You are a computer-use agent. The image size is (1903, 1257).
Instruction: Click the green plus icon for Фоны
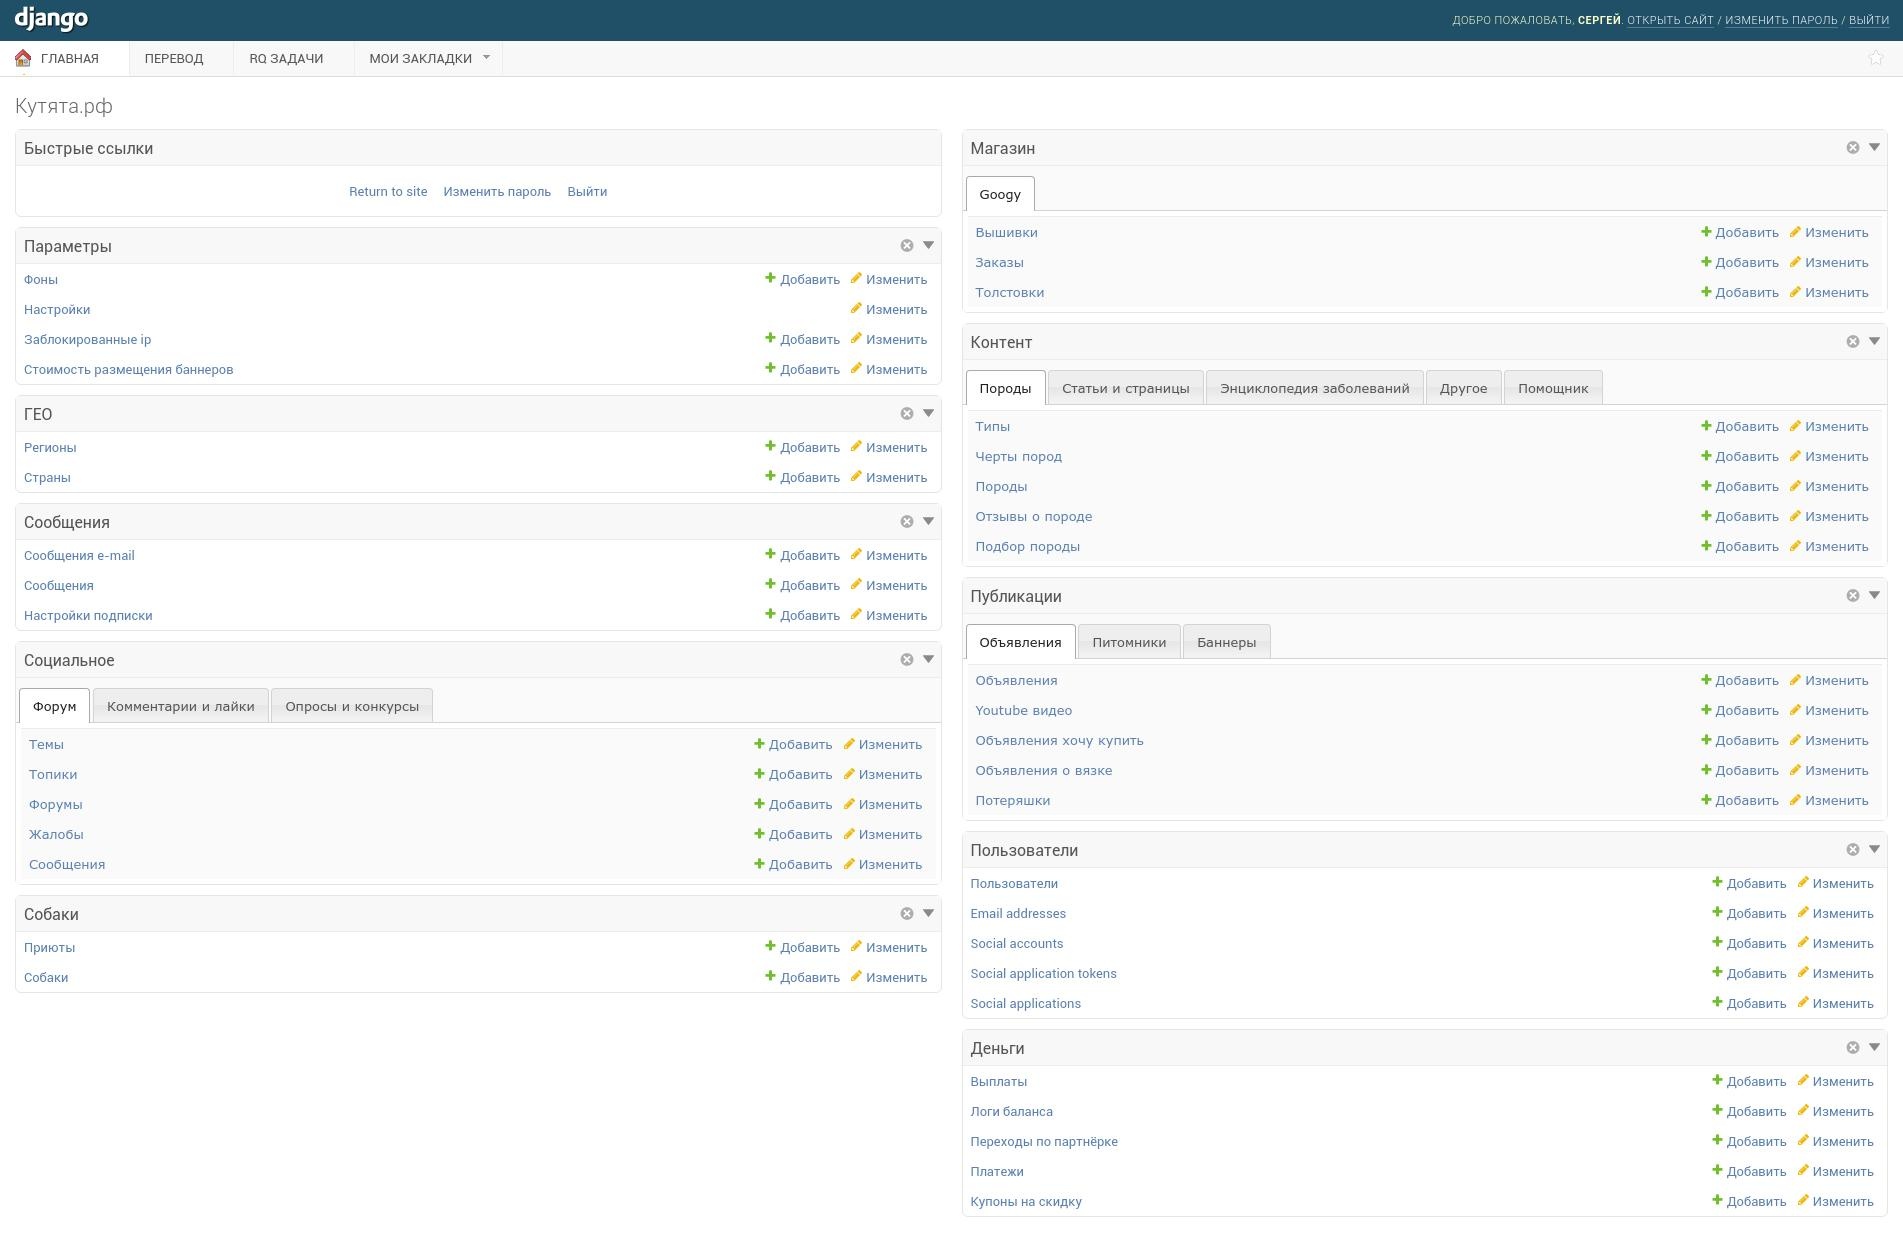coord(770,279)
